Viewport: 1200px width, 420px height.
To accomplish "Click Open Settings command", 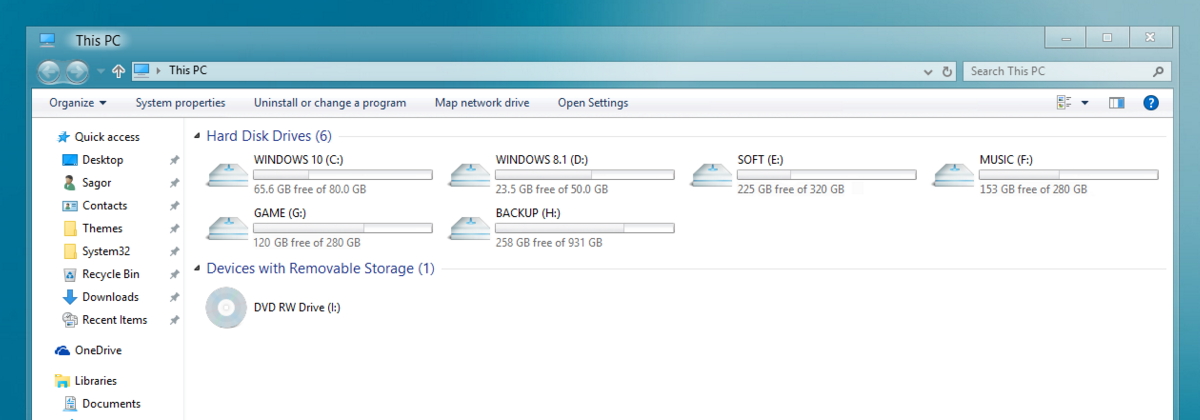I will [593, 103].
